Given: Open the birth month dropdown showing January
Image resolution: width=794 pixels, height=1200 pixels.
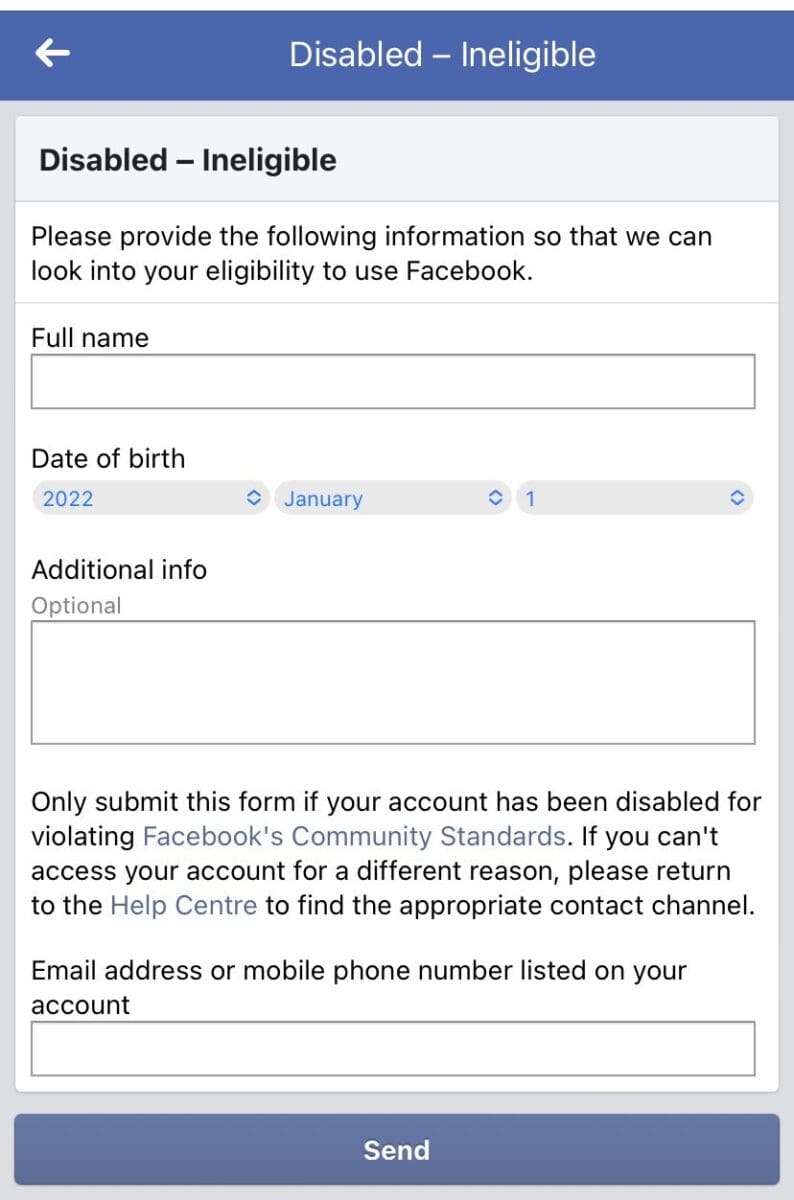Looking at the screenshot, I should point(392,498).
